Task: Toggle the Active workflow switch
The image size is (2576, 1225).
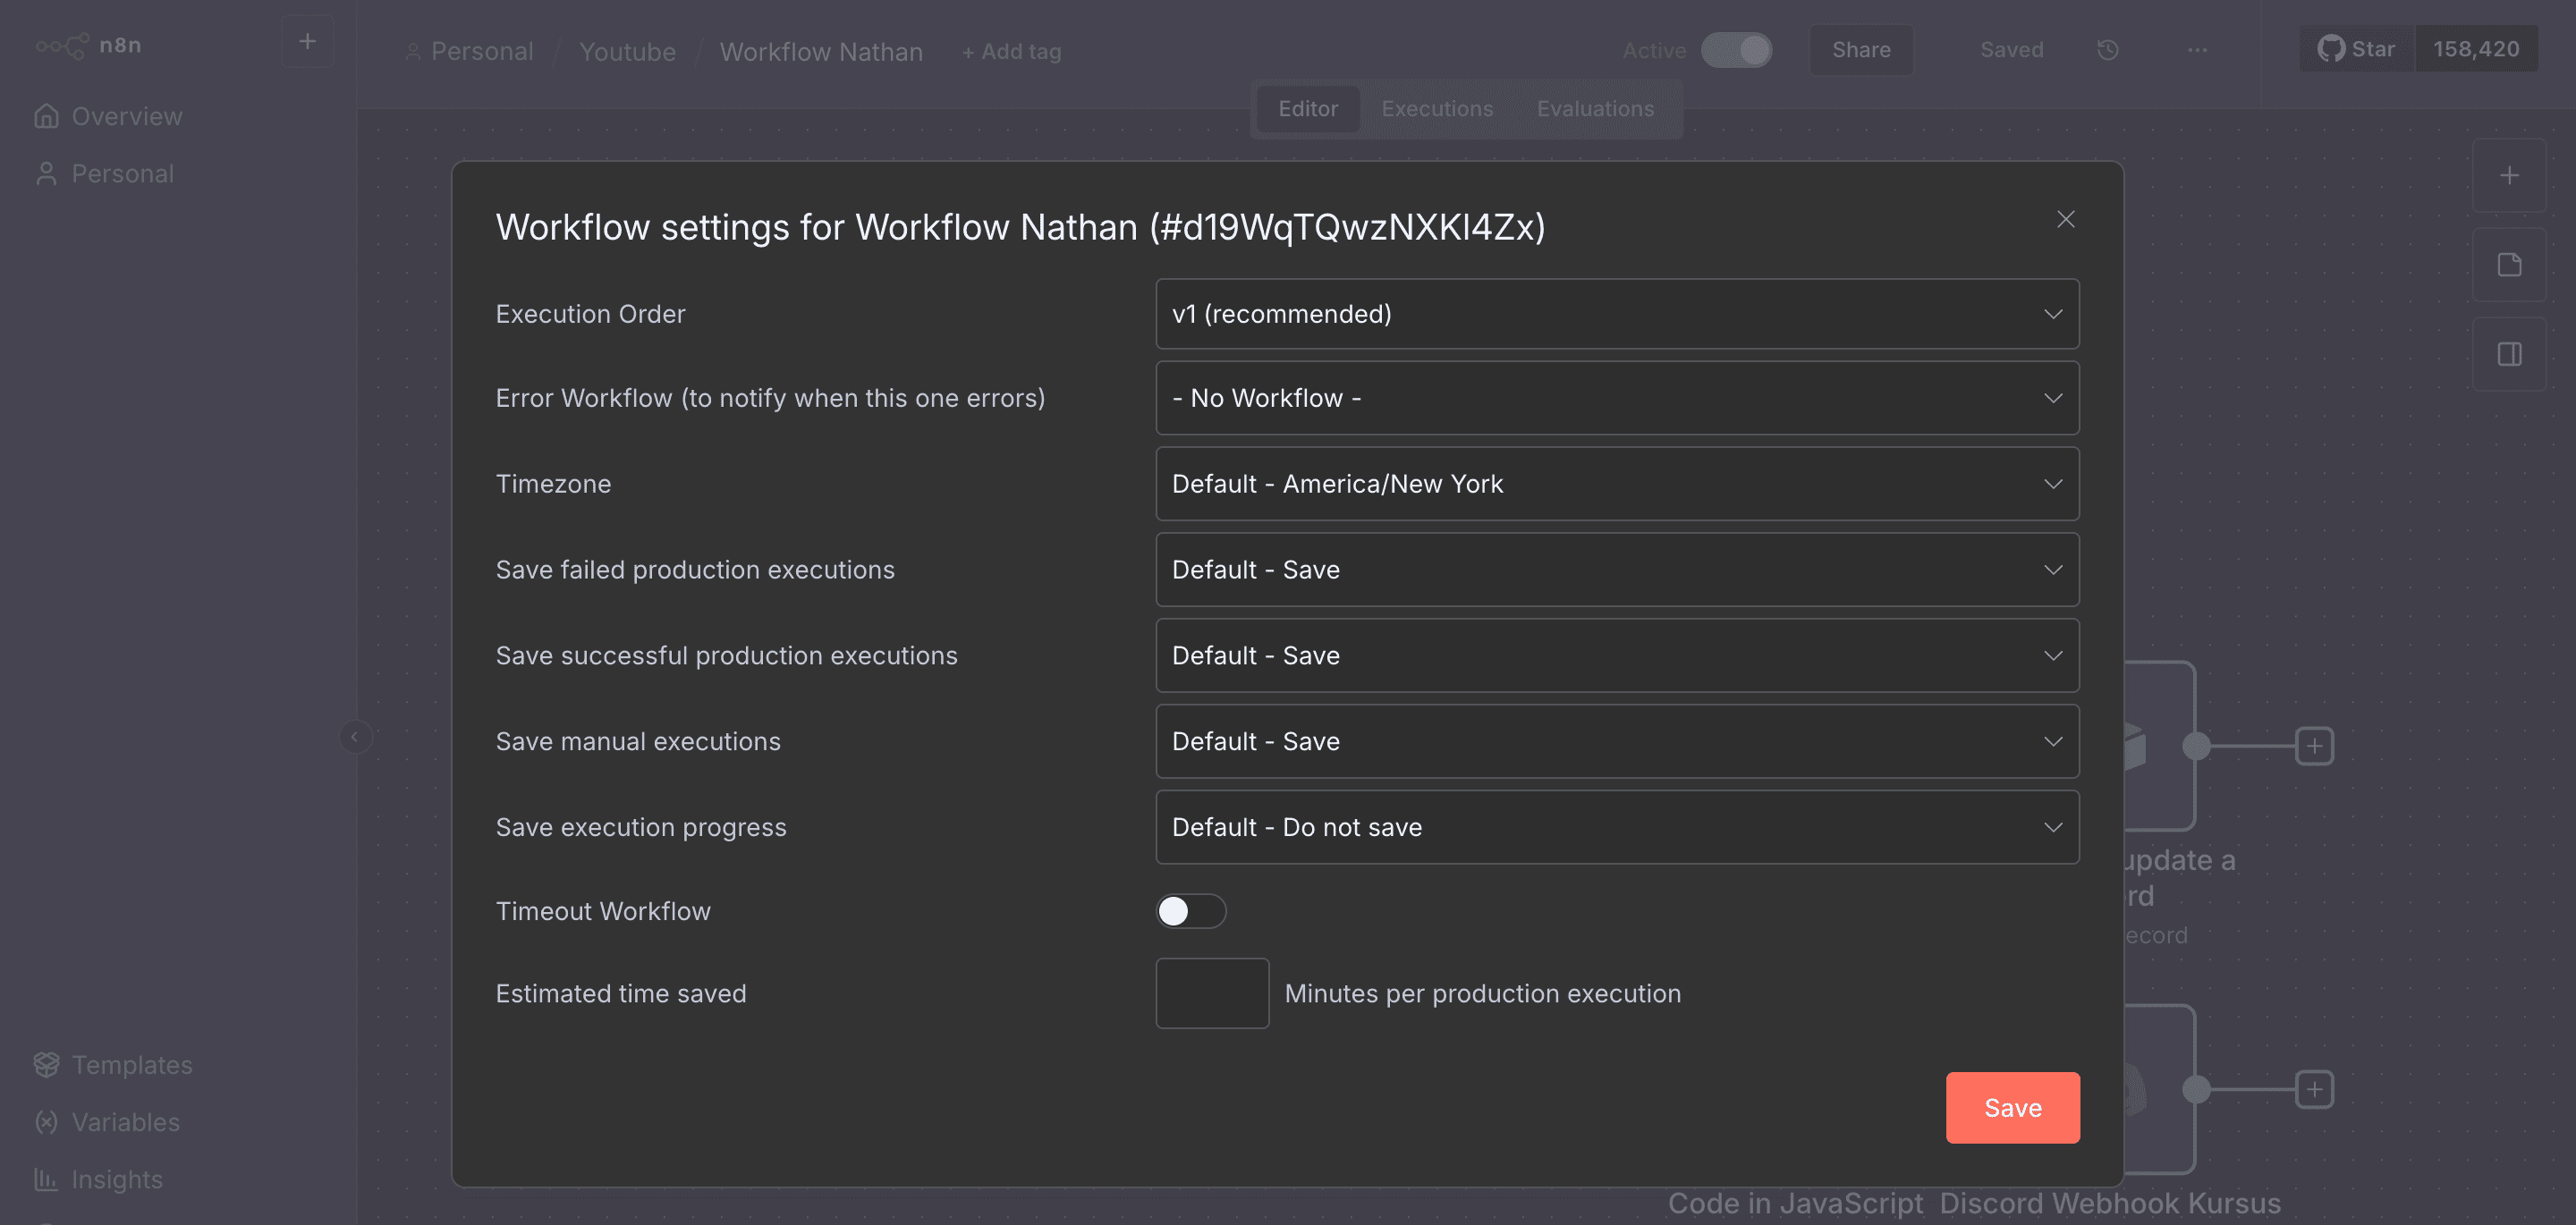Action: (1736, 50)
